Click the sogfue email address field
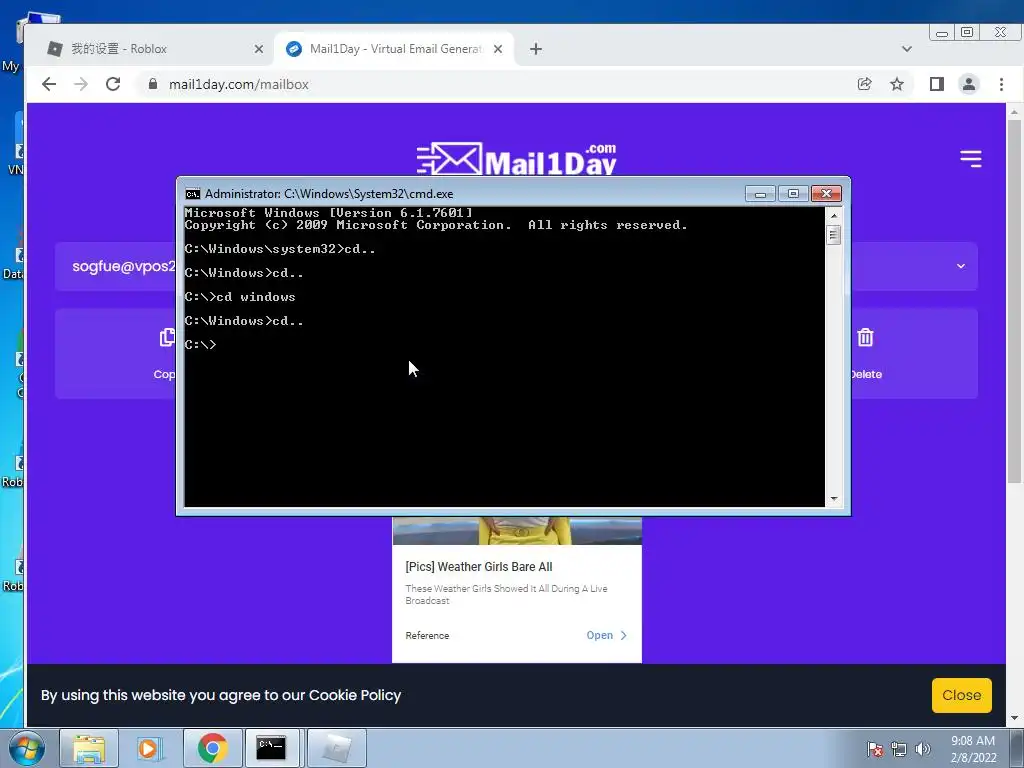 click(x=124, y=266)
